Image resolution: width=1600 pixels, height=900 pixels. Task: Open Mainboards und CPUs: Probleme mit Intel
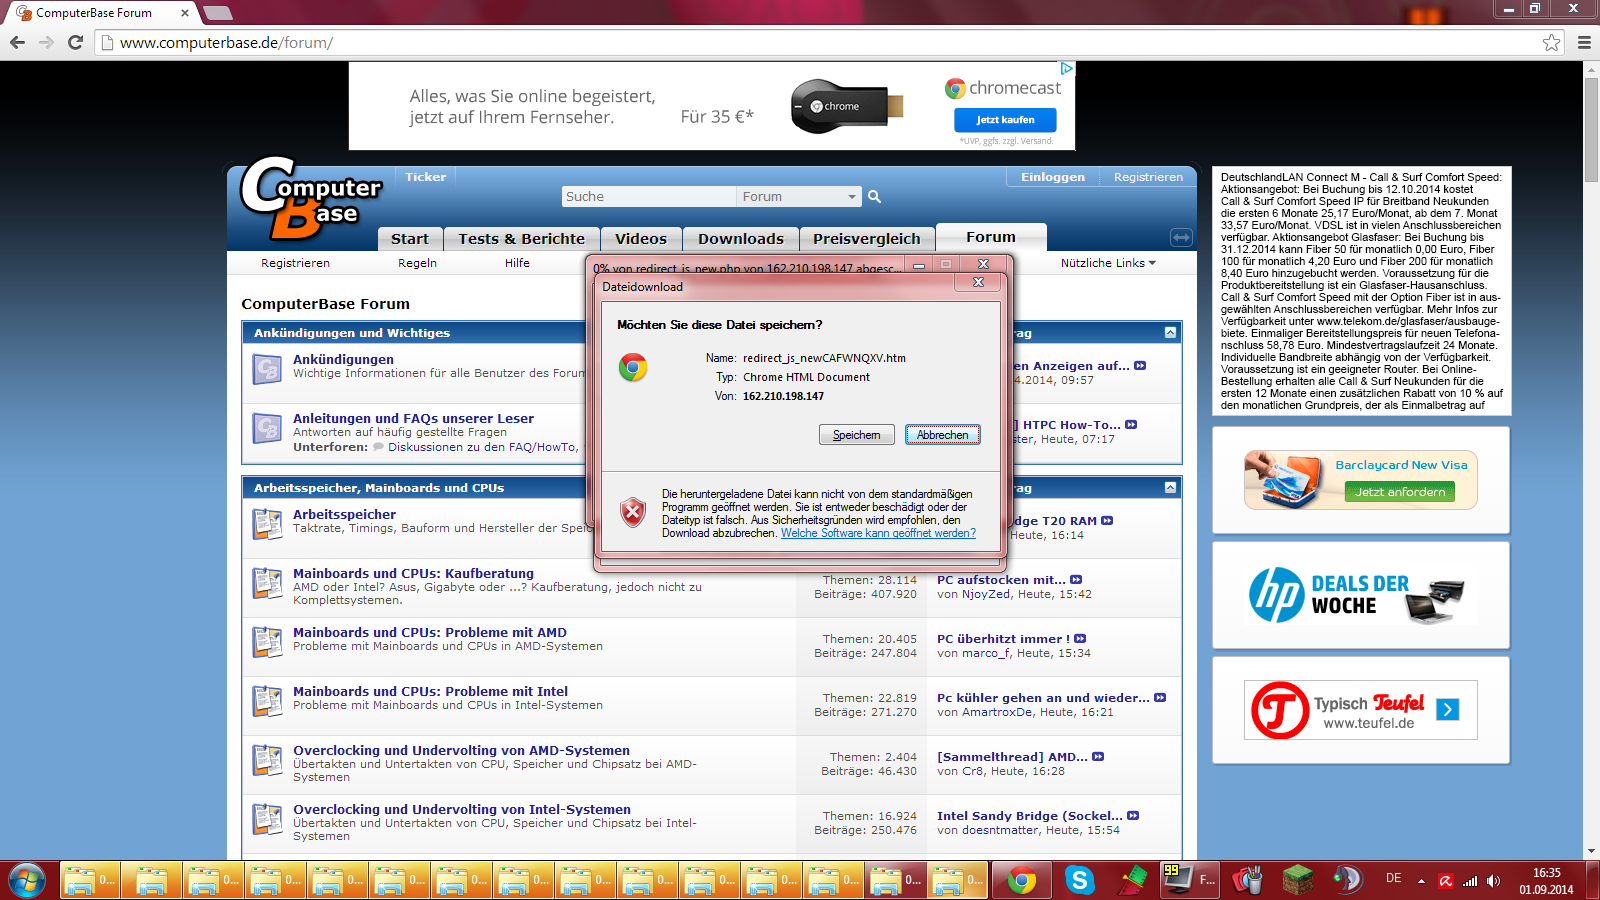point(430,691)
